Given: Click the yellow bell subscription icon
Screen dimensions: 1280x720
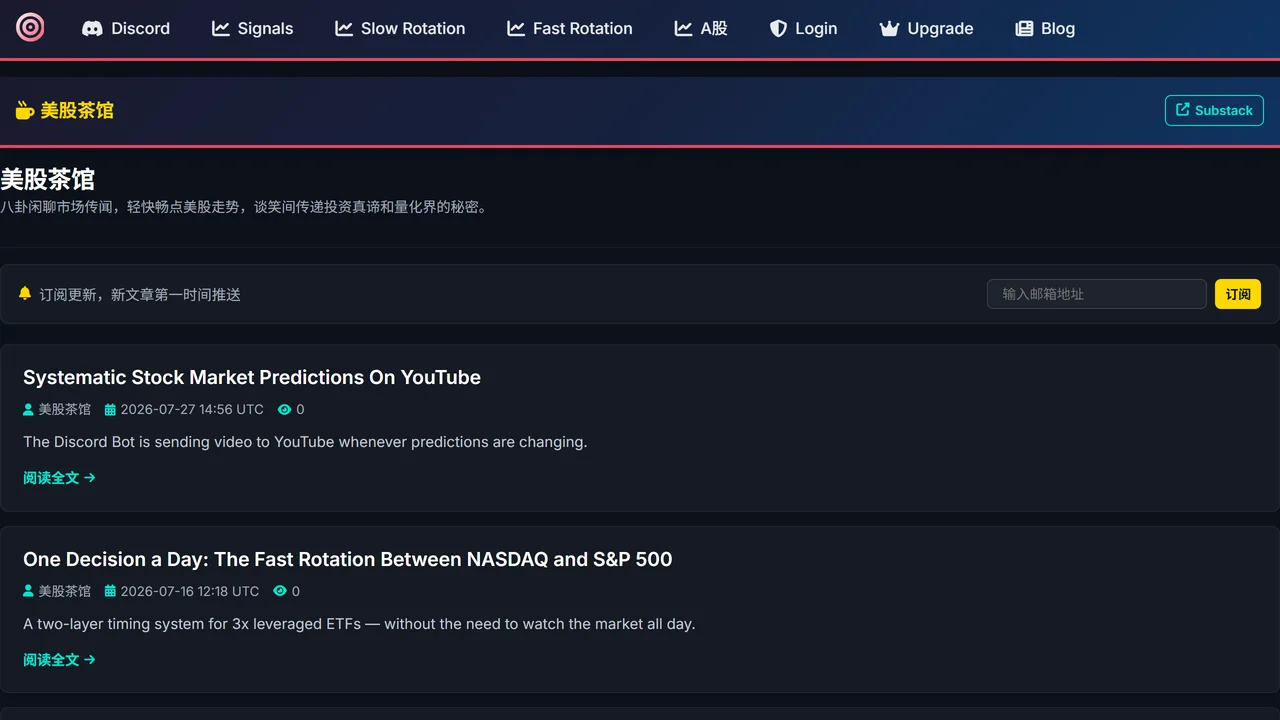Looking at the screenshot, I should (25, 293).
